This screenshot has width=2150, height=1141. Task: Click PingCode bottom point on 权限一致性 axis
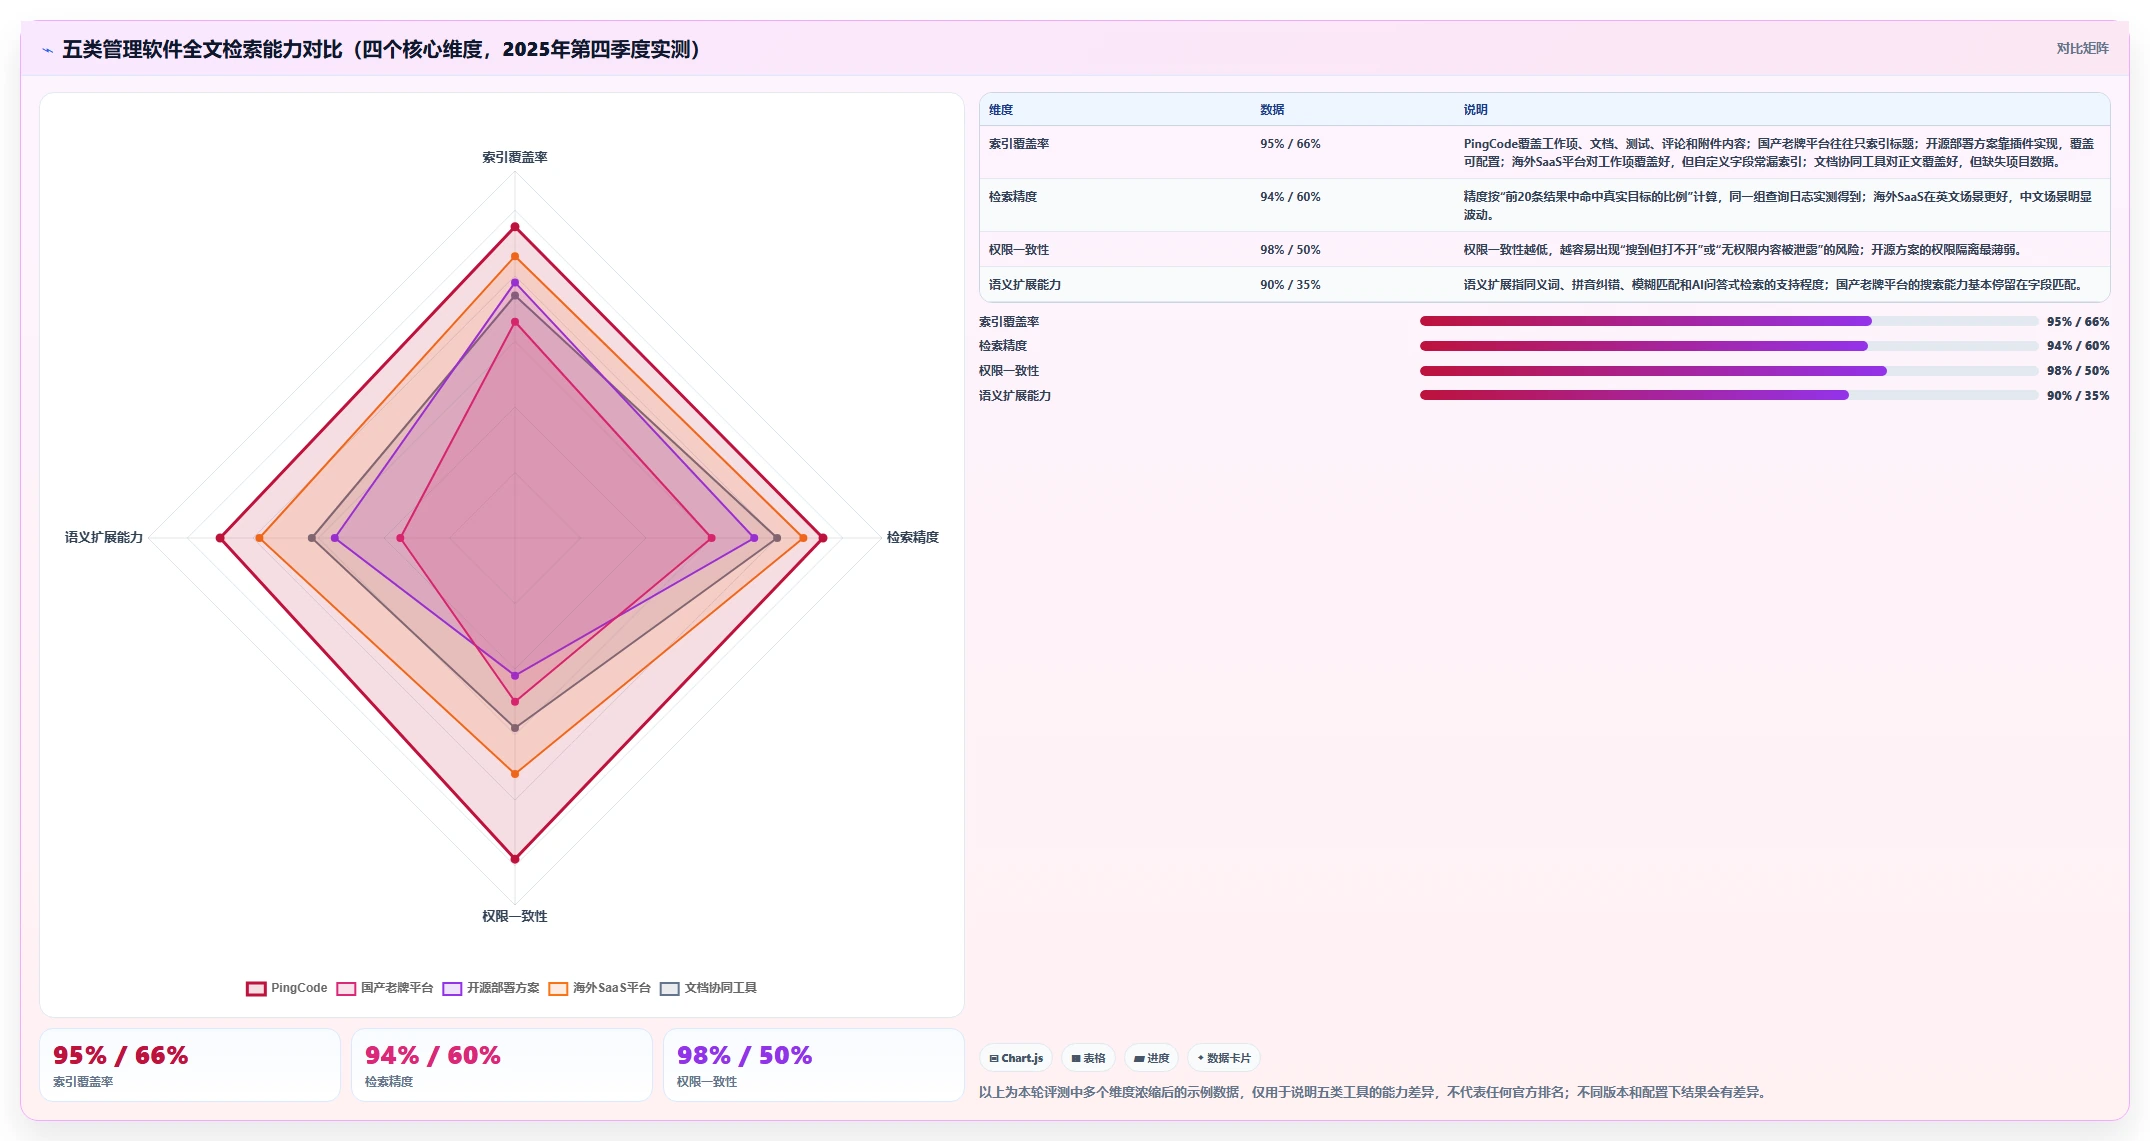tap(515, 859)
